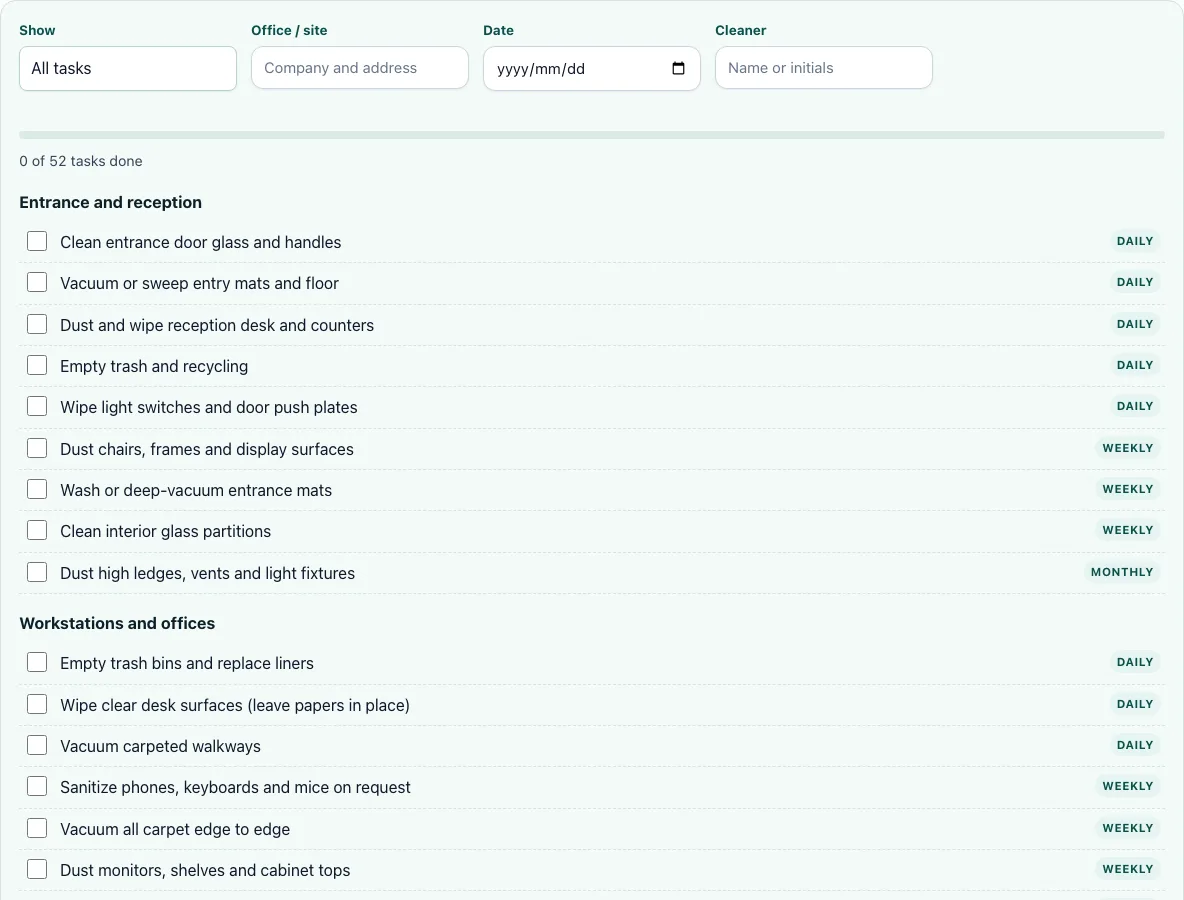
Task: Click WEEKLY badge on 'Wash or deep-vacuum entrance mats'
Action: click(x=1127, y=489)
